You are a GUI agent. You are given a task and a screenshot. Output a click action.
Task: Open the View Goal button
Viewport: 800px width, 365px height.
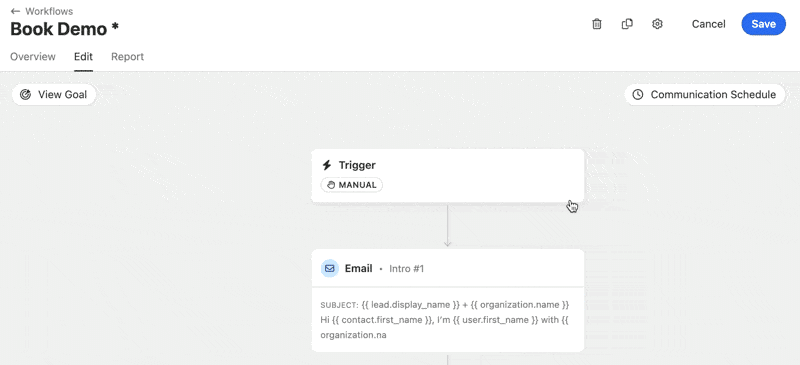click(54, 94)
